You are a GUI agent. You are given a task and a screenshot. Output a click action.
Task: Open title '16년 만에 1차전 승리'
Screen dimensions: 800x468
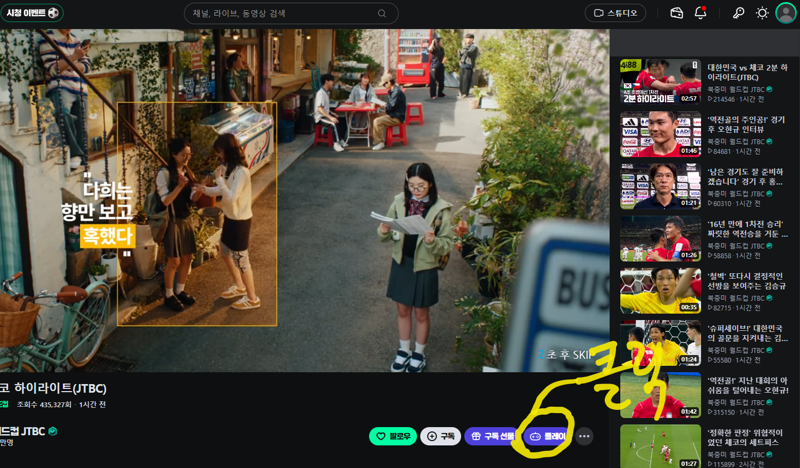coord(747,229)
